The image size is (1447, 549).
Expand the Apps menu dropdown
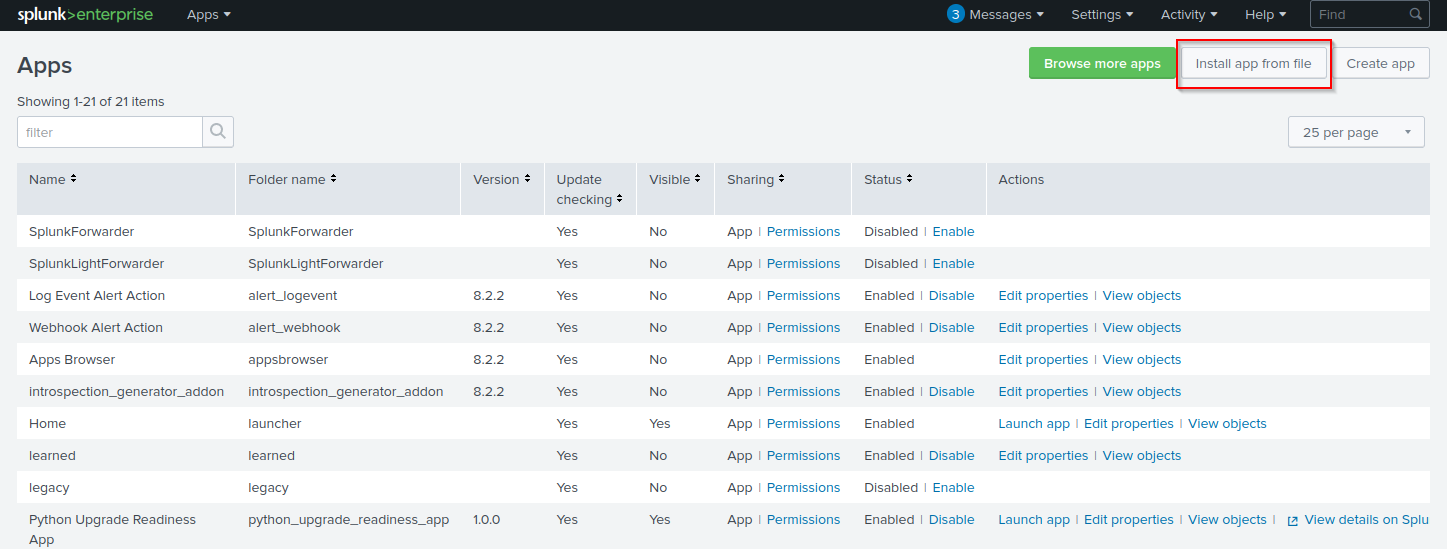point(208,15)
